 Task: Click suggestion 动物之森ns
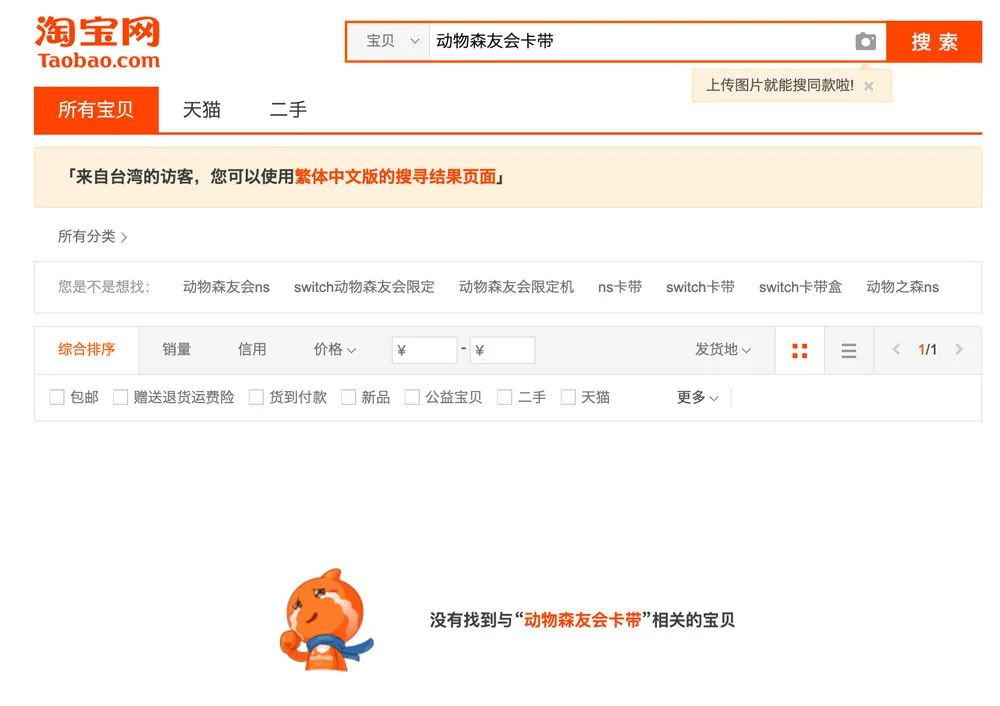point(902,287)
